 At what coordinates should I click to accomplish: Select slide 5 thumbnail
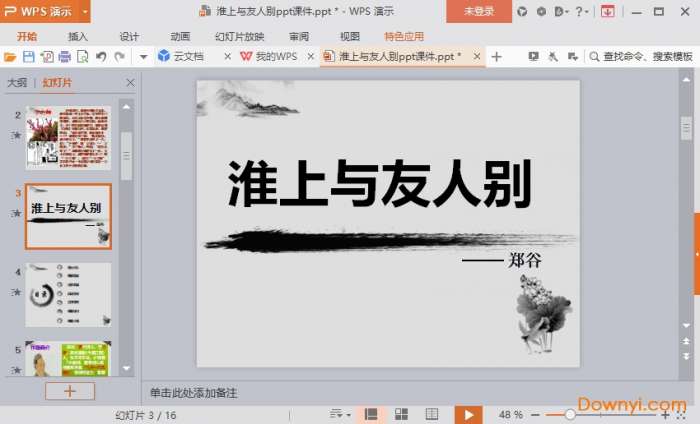click(68, 358)
